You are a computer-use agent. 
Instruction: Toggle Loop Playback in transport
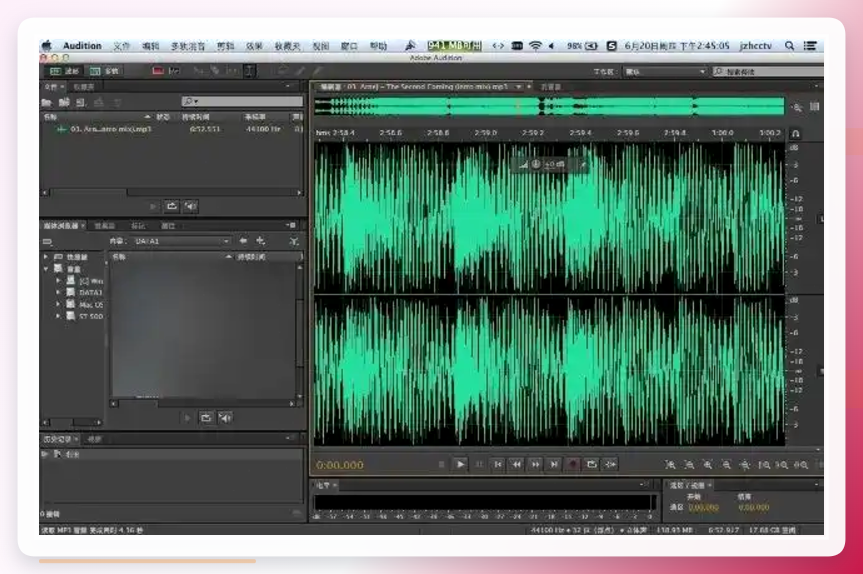pos(592,464)
